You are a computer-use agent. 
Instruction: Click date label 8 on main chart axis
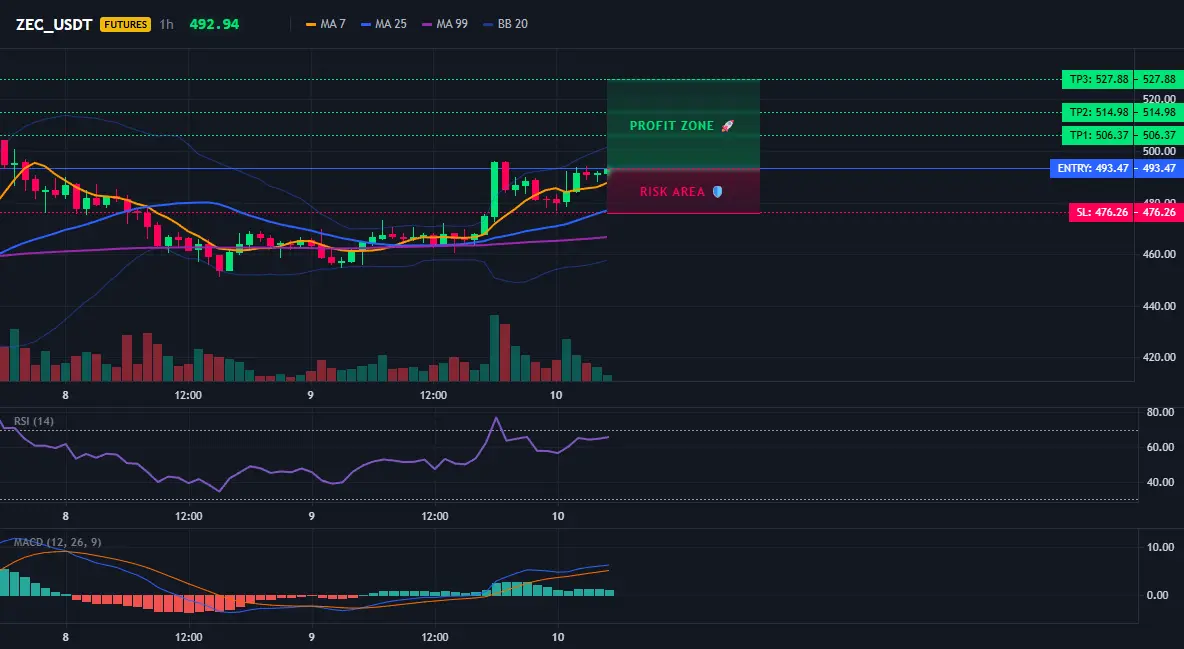coord(66,395)
